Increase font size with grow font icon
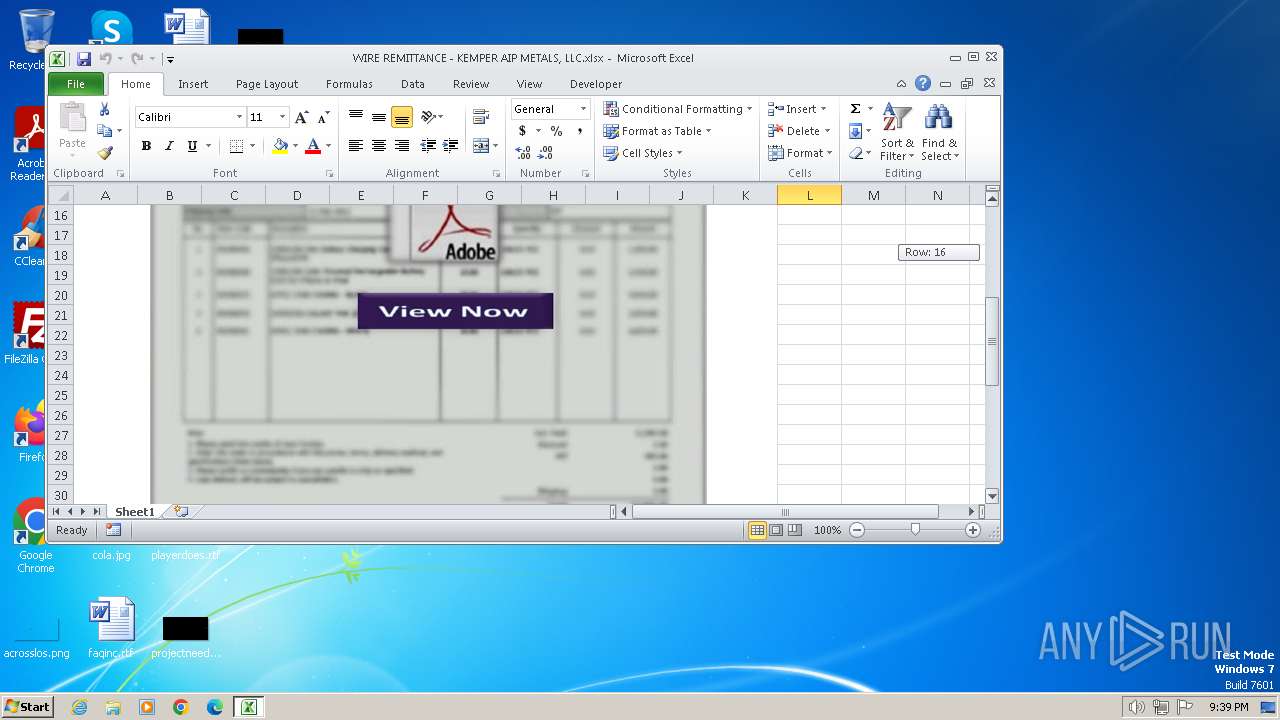 pos(302,117)
